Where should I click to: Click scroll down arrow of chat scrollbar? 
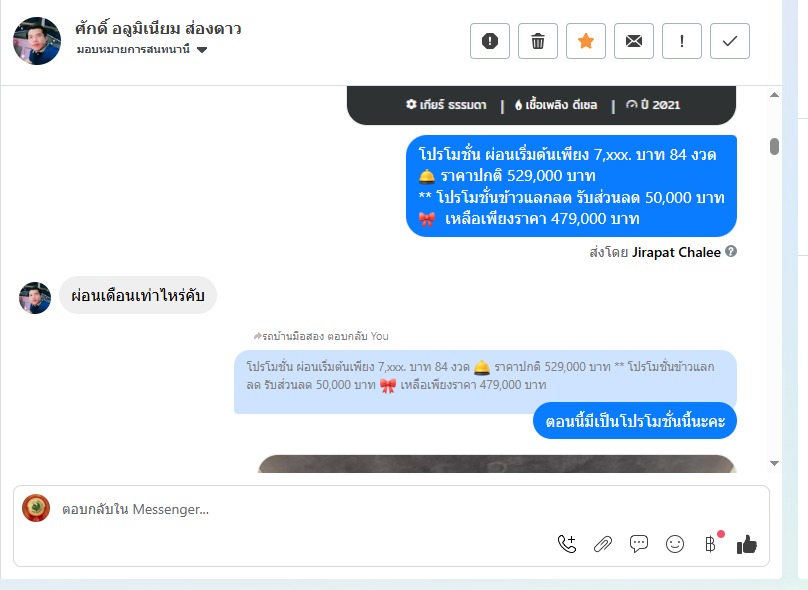point(774,463)
